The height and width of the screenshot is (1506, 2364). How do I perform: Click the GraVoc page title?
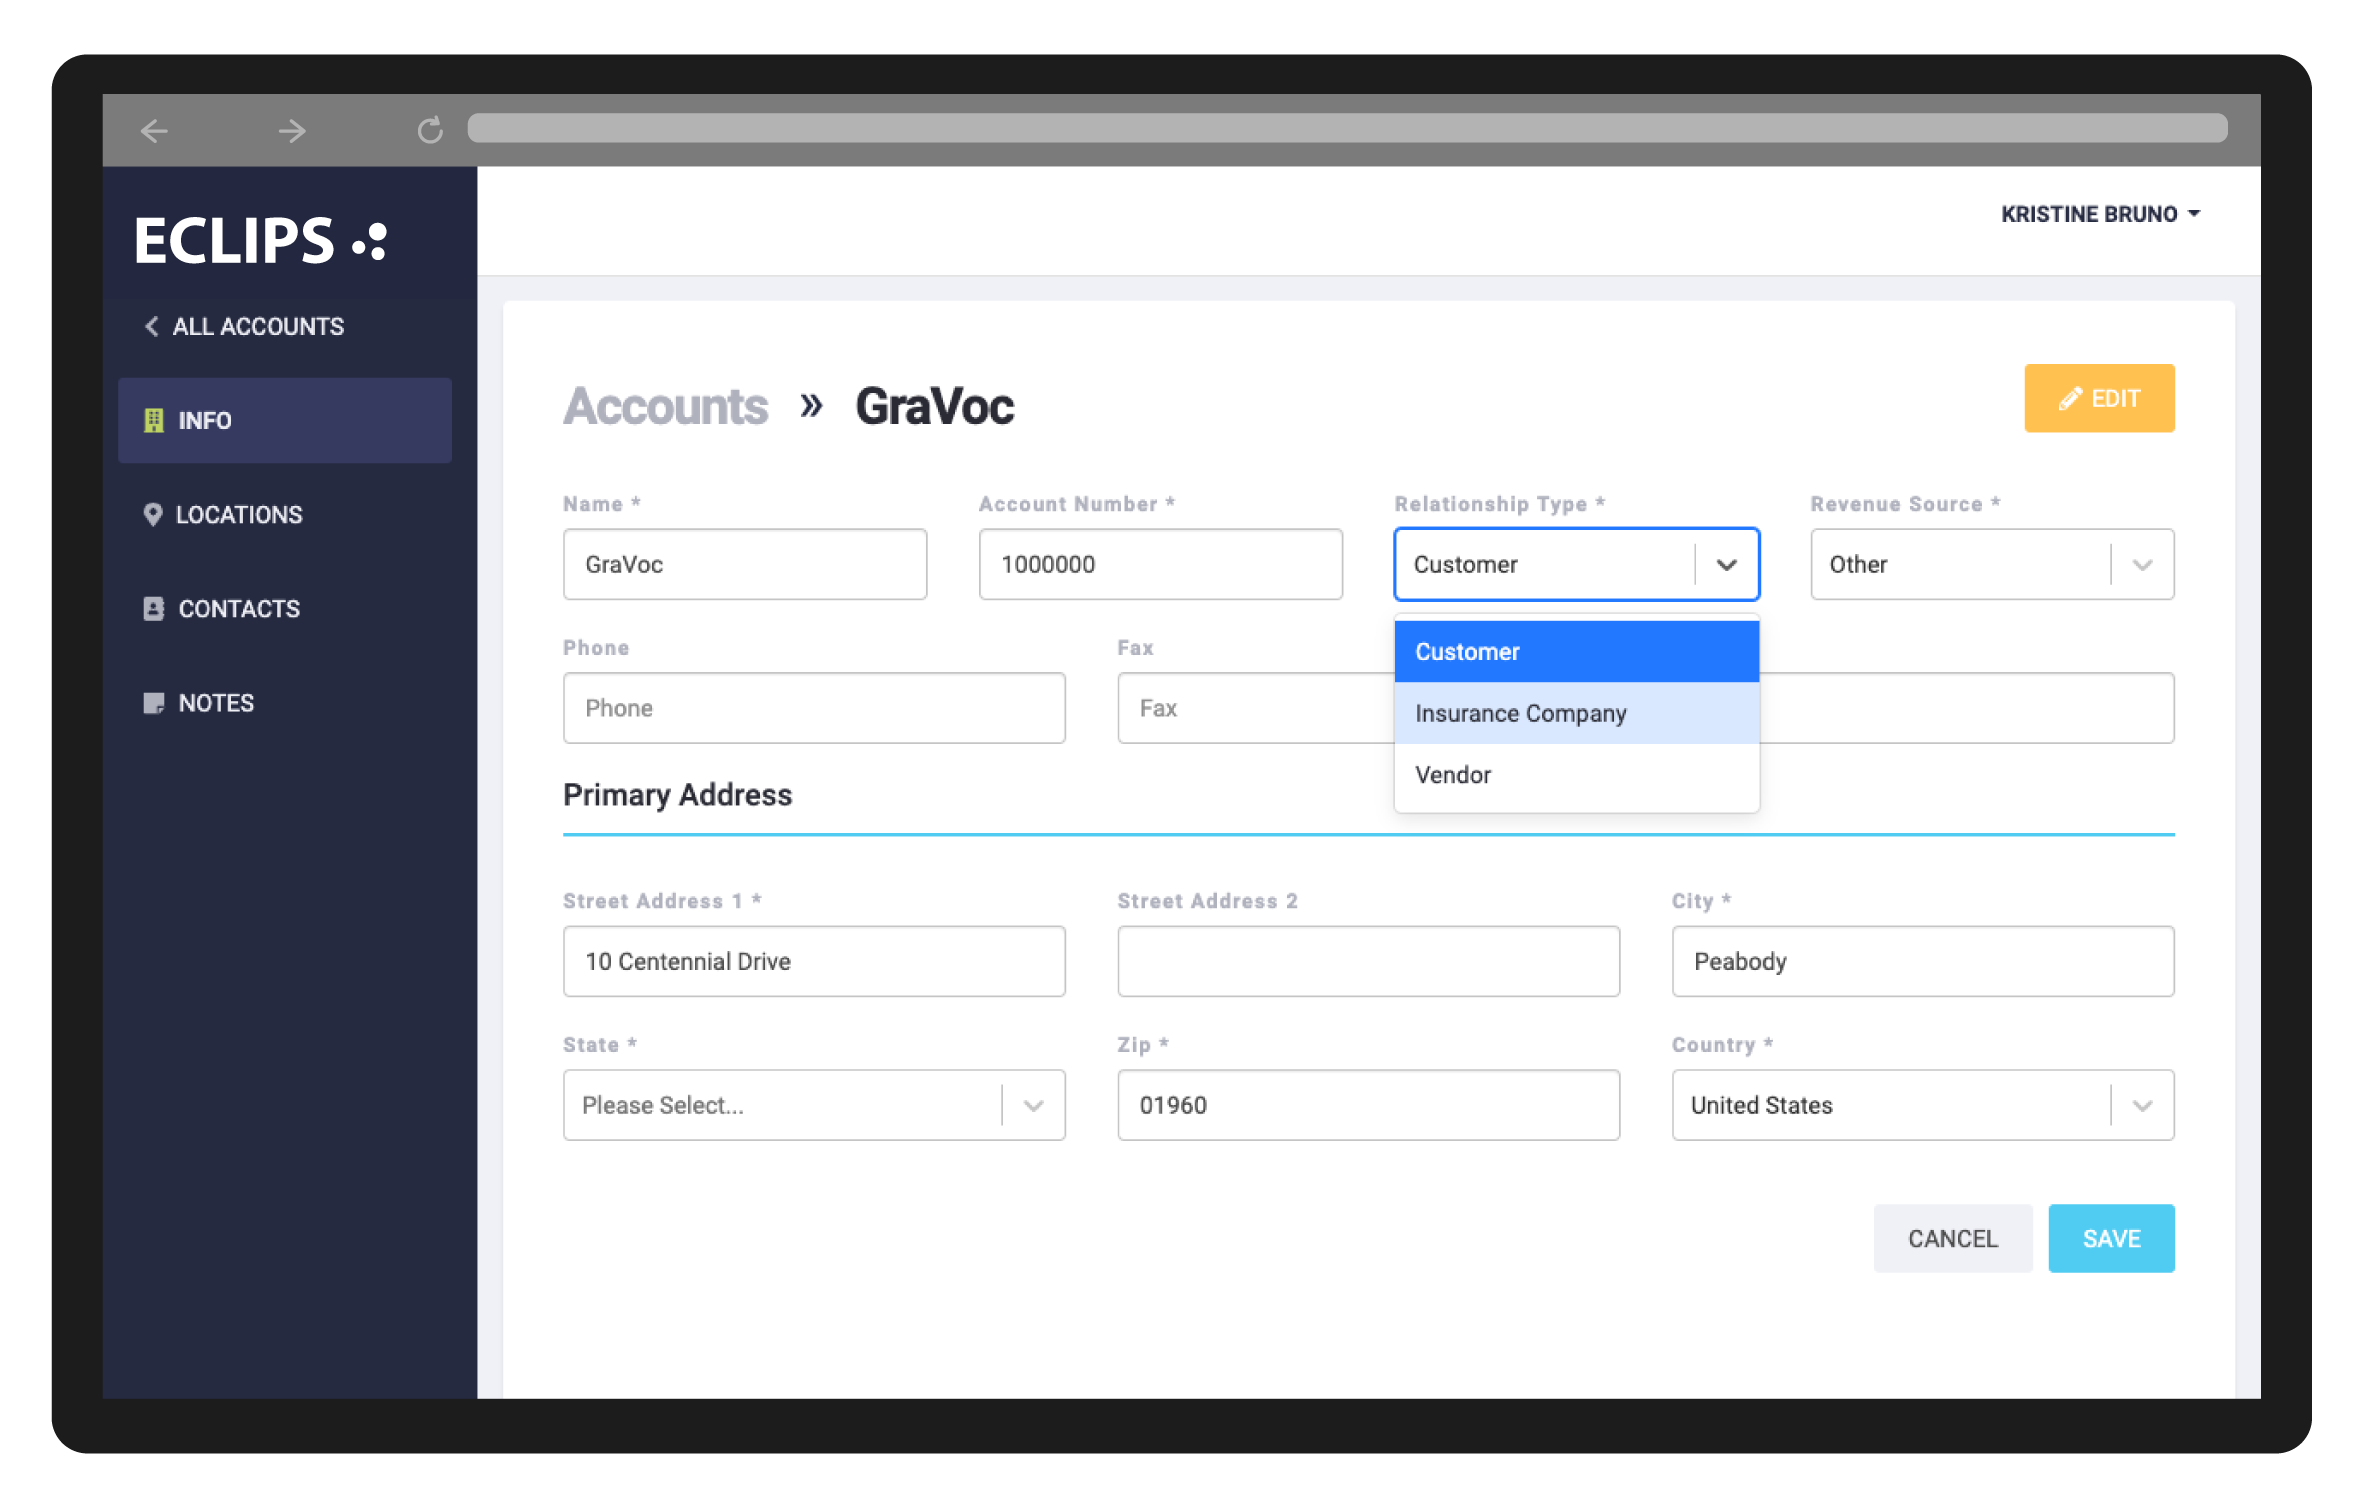pos(934,406)
